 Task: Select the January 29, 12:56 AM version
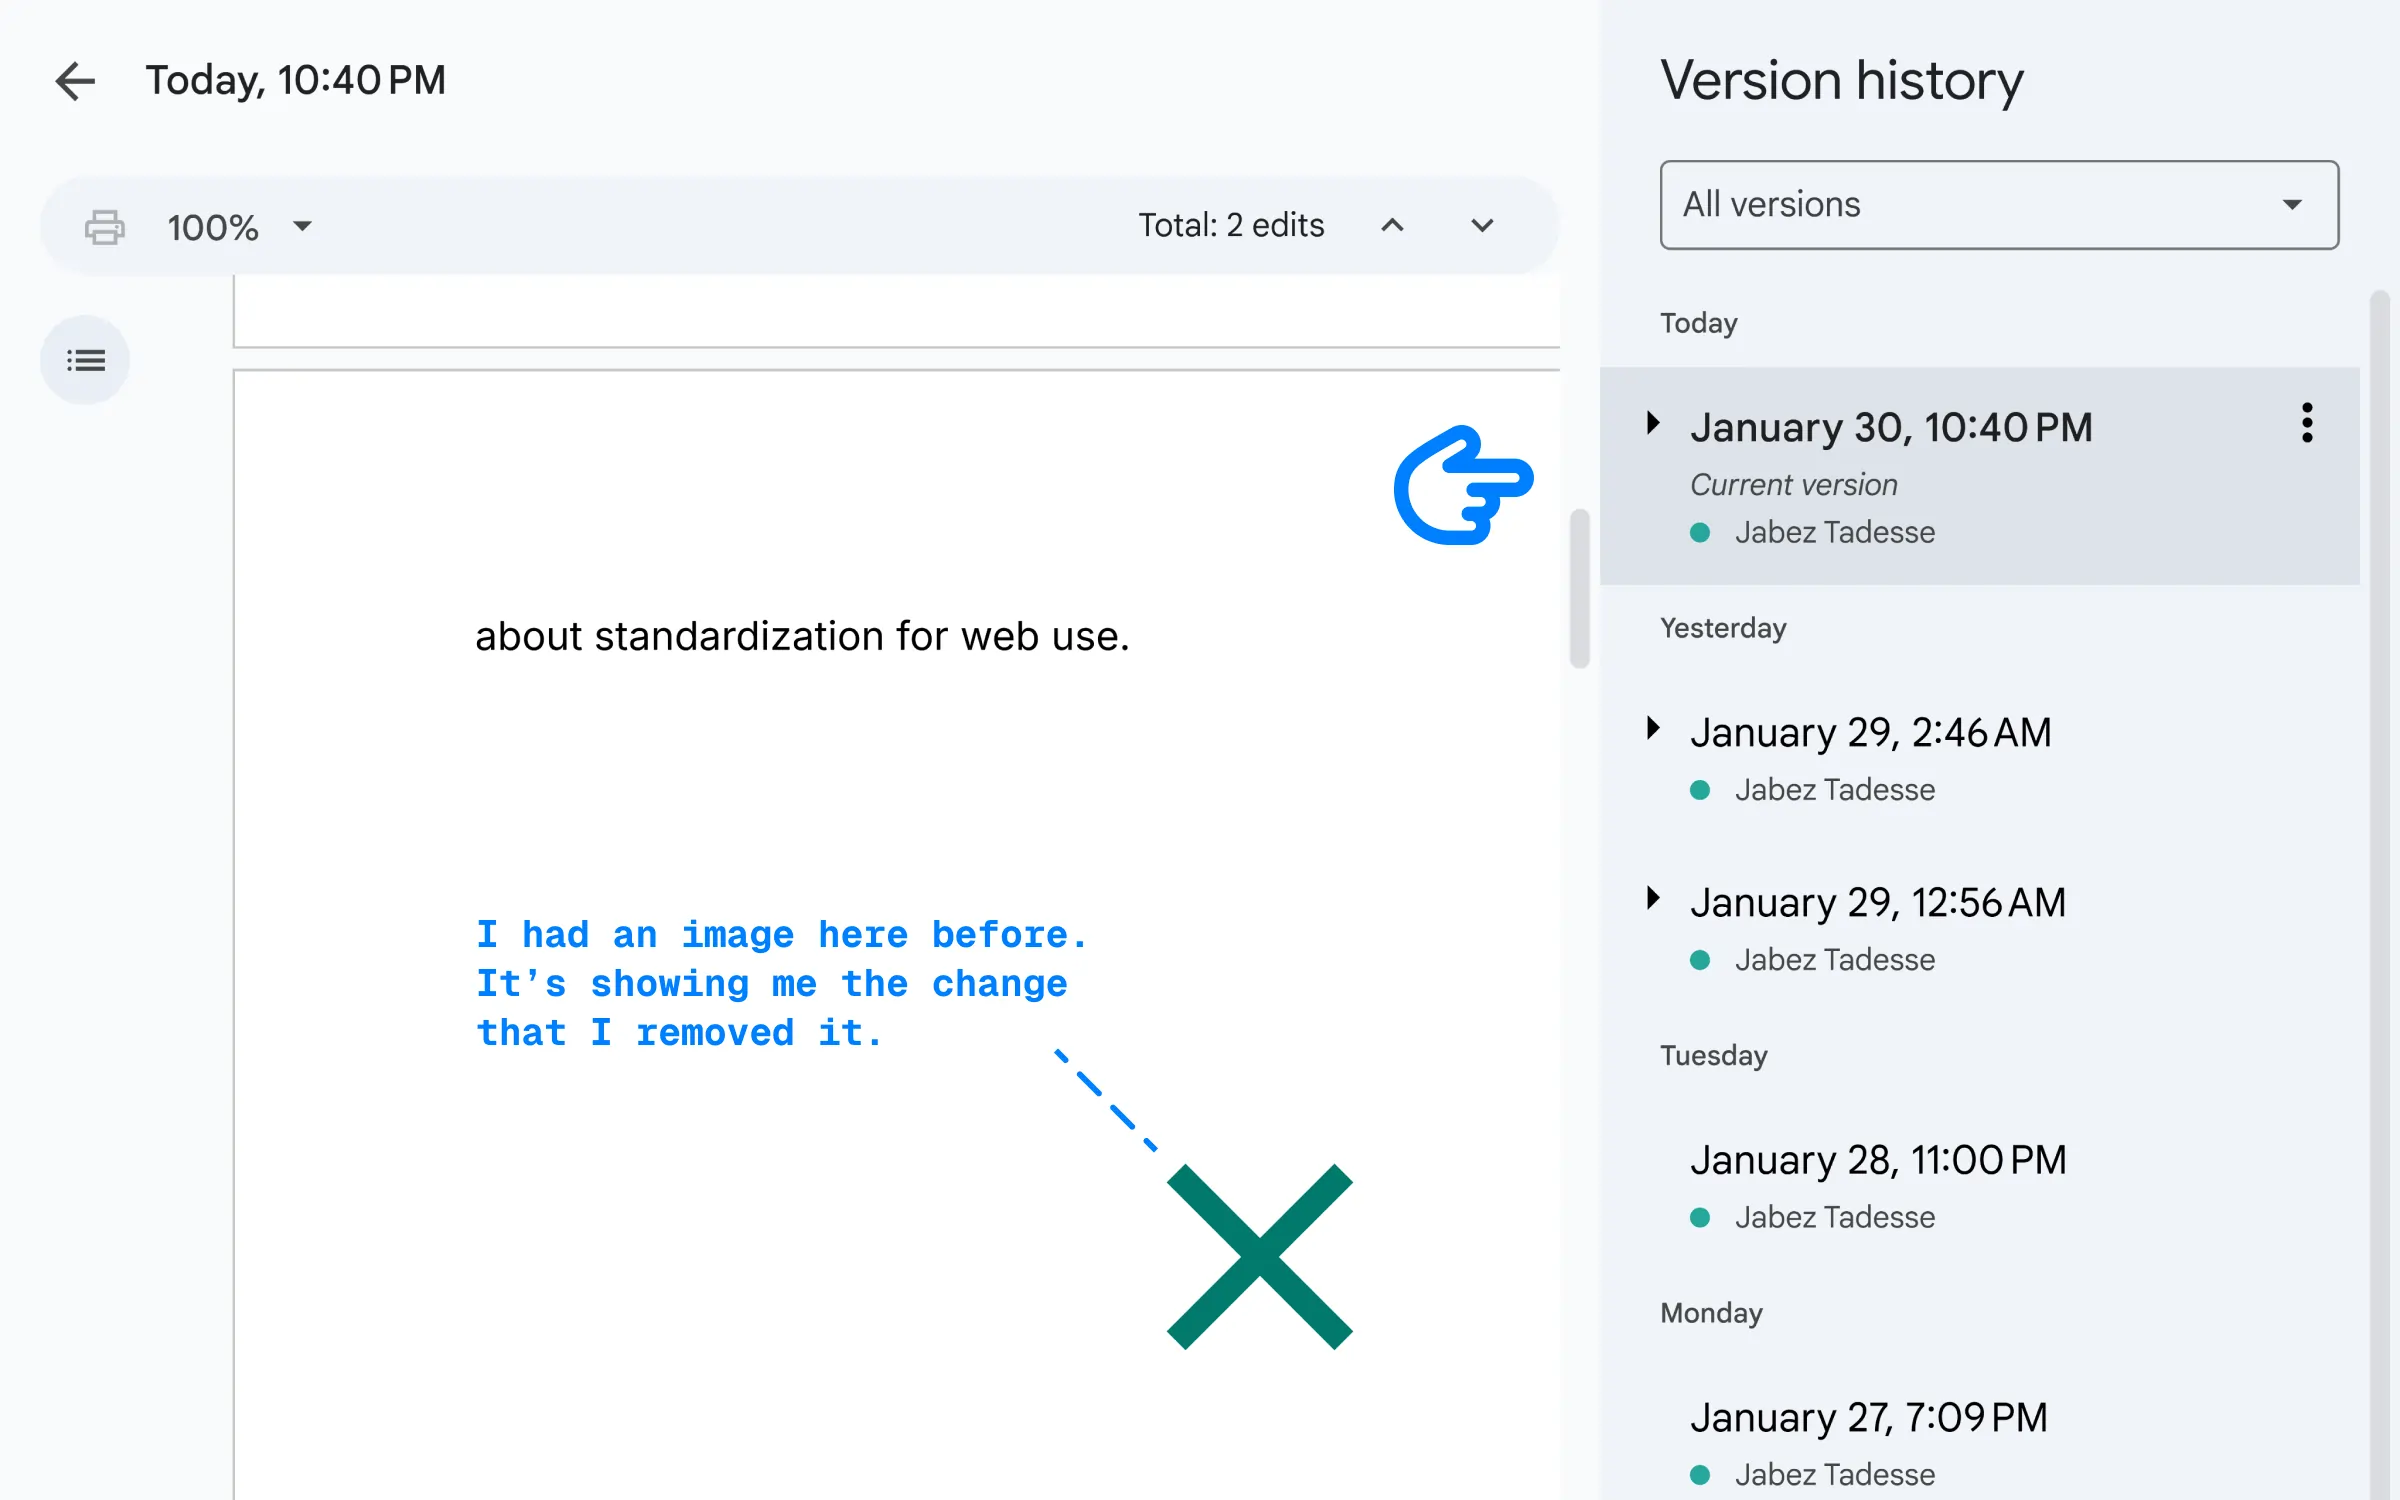click(1980, 928)
